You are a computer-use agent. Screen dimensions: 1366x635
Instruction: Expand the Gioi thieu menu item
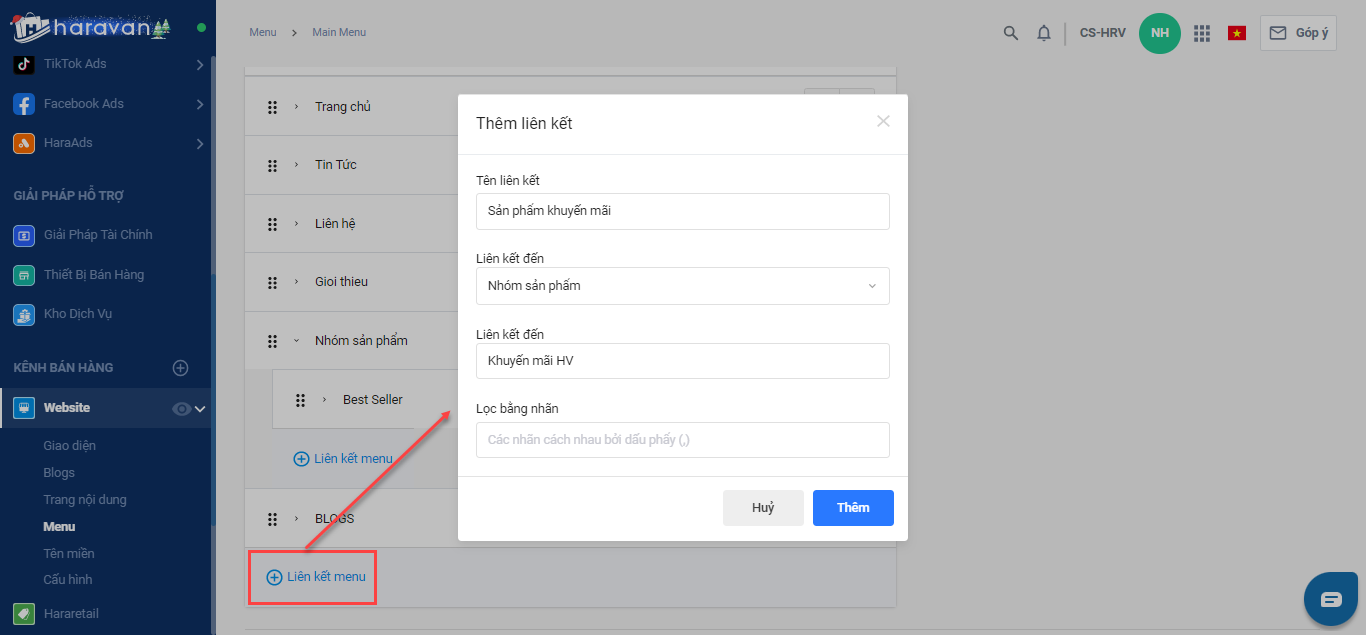coord(297,282)
